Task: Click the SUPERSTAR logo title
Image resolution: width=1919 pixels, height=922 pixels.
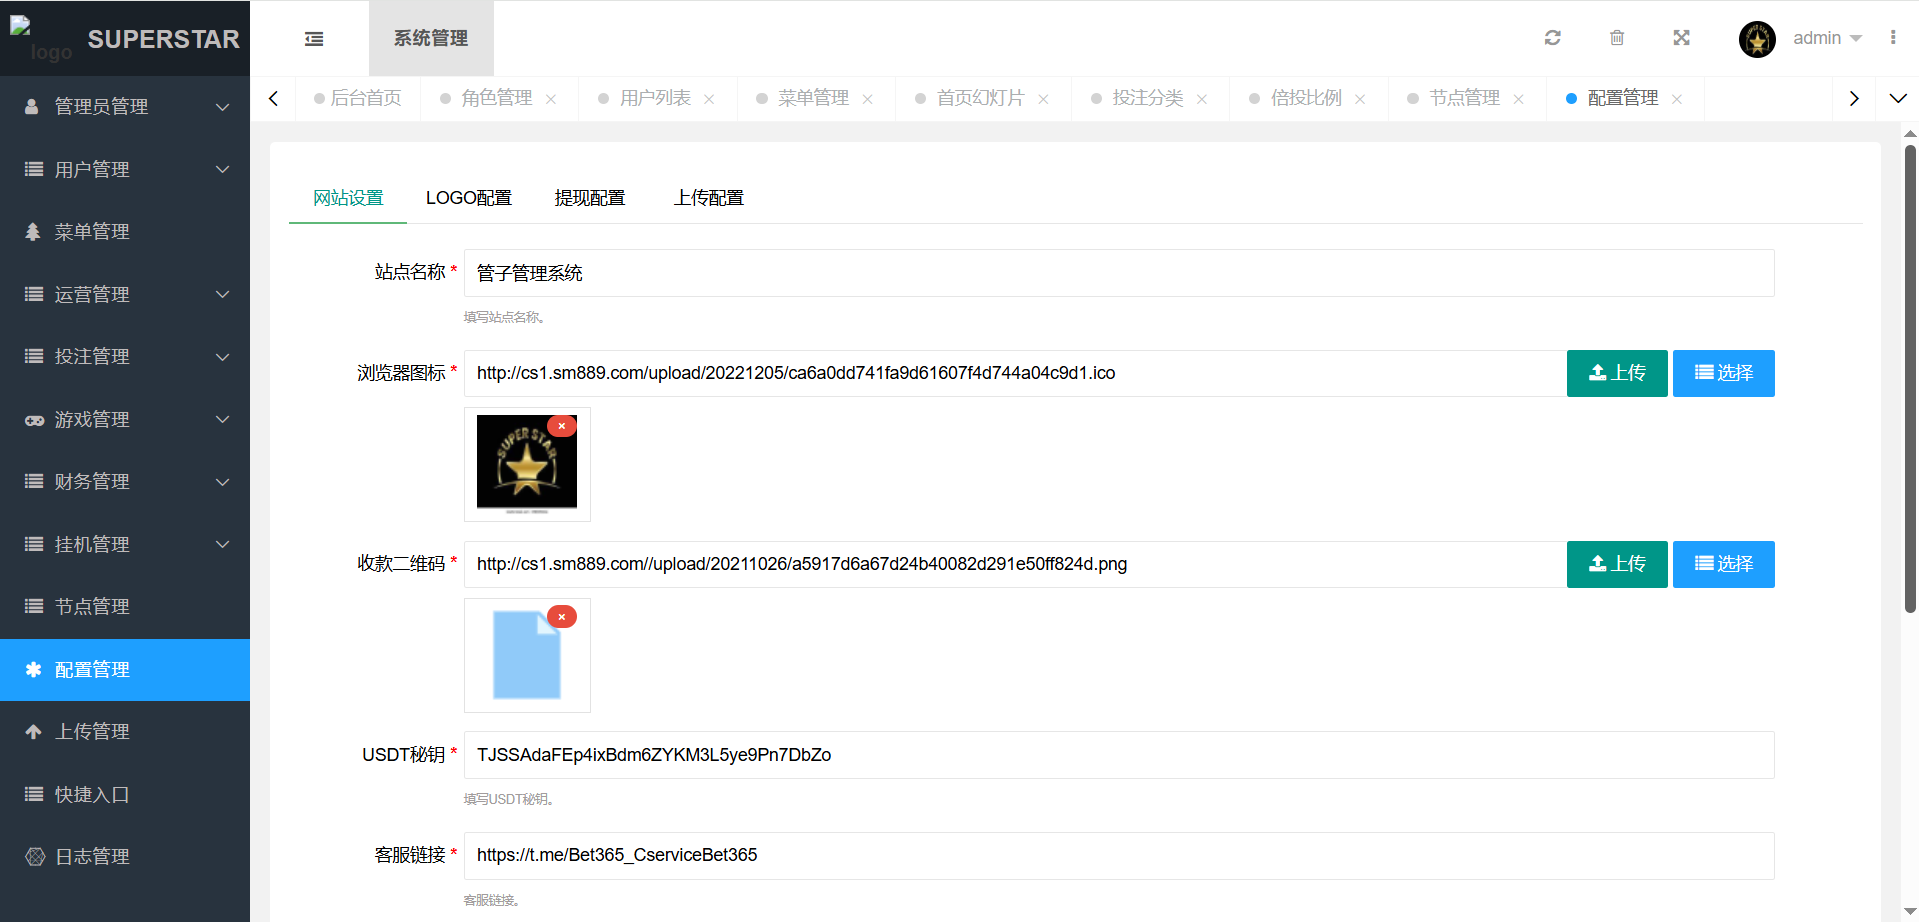Action: [x=164, y=39]
